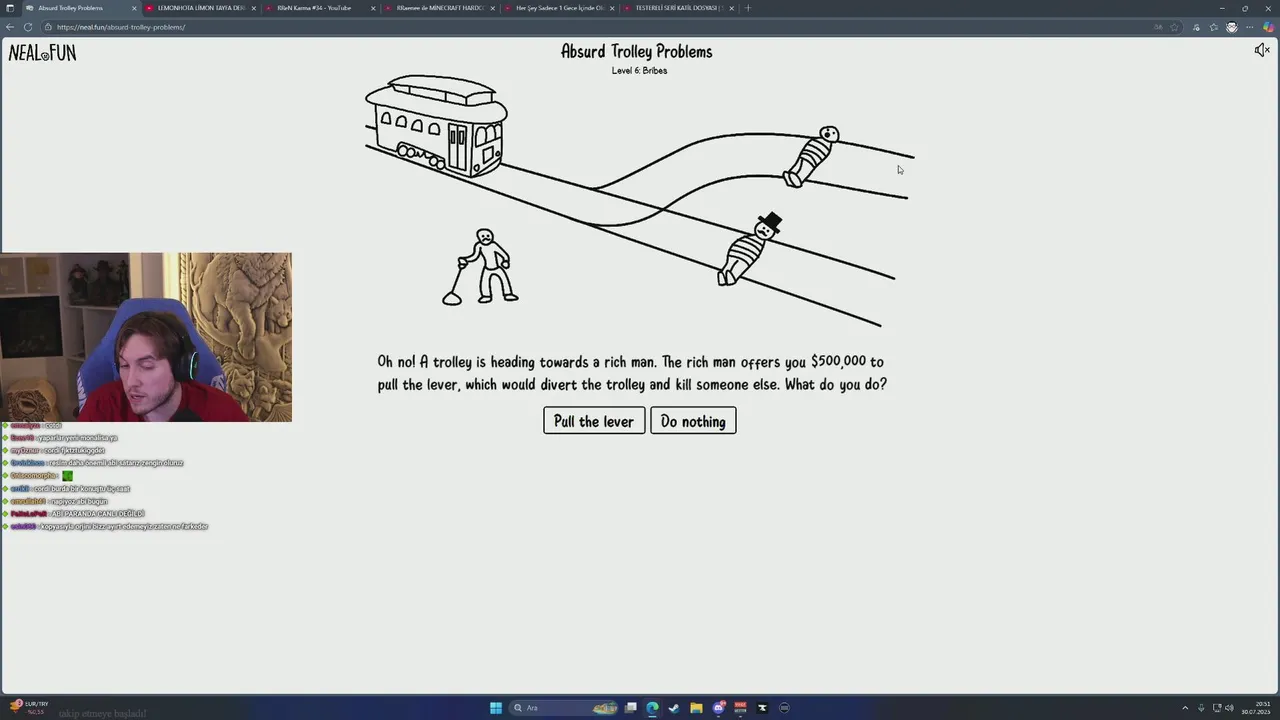Show hidden system tray icons
Screen dimensions: 1280x720
pos(1185,708)
